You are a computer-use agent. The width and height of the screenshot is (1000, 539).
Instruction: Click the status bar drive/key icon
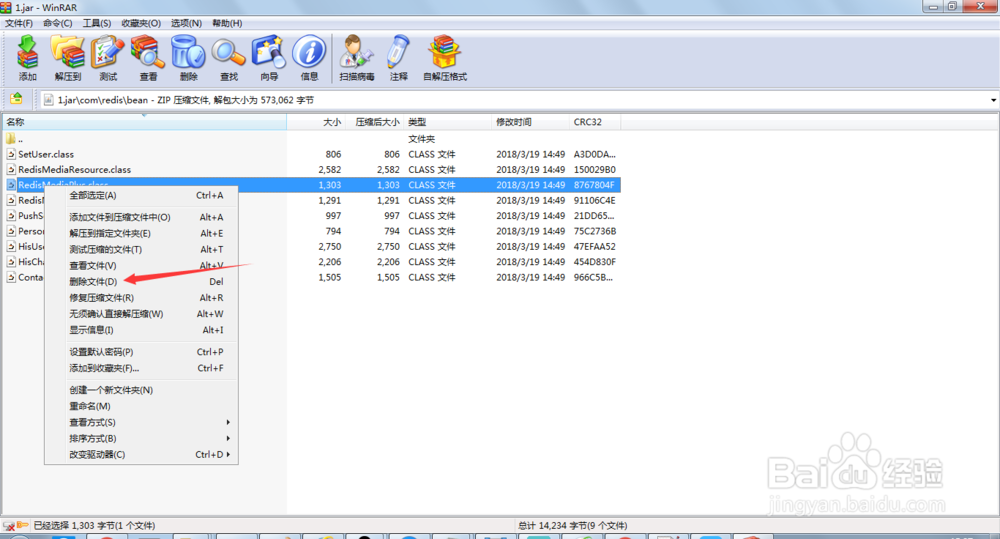[x=15, y=526]
